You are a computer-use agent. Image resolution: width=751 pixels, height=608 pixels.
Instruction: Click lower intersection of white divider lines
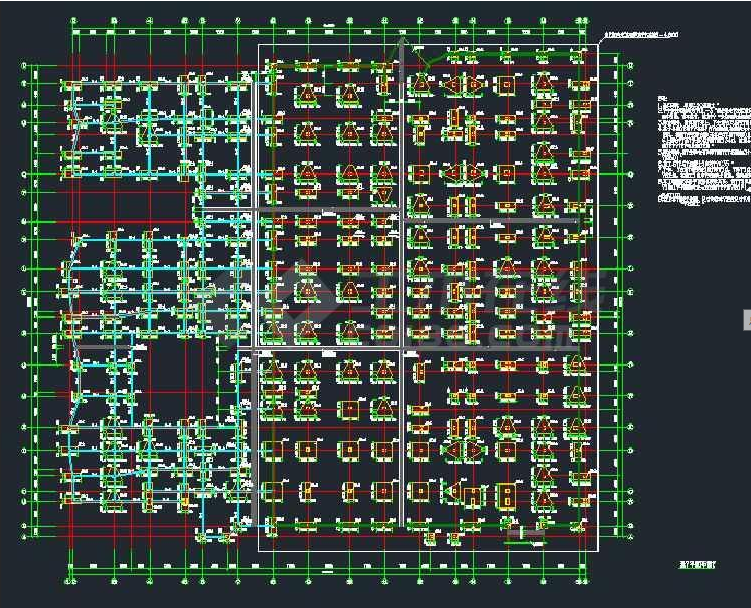click(x=402, y=350)
